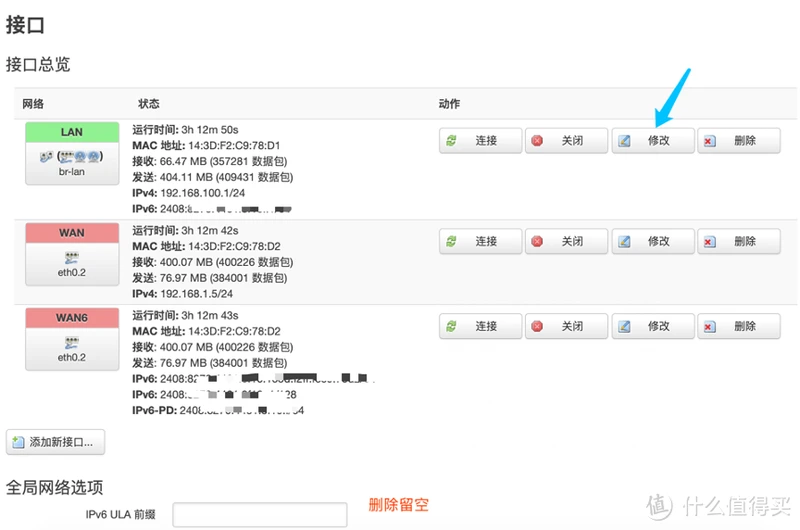The image size is (800, 530).
Task: Click the 关闭 button for WAN
Action: point(566,241)
